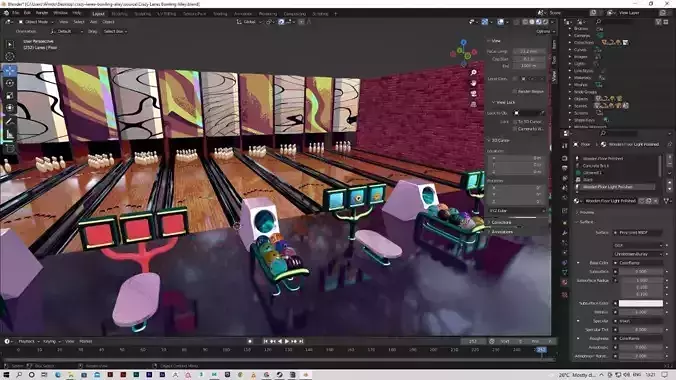Open the viewport Add menu
Screen dimensions: 676x380
tap(94, 22)
